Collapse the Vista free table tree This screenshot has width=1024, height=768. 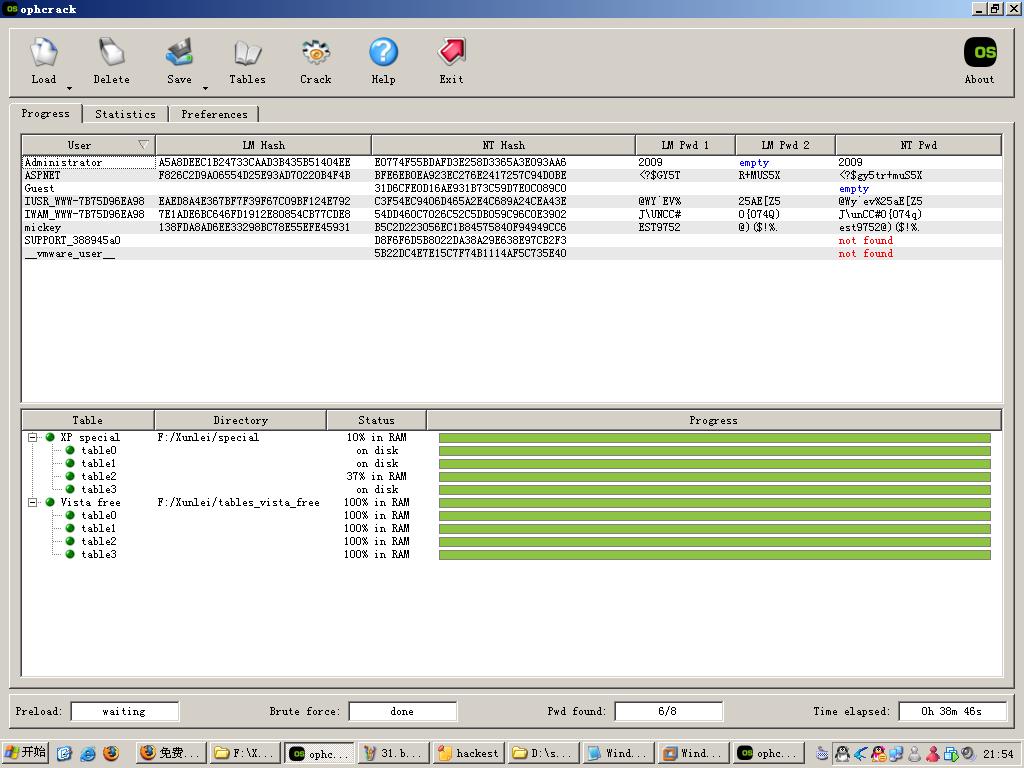[x=32, y=503]
